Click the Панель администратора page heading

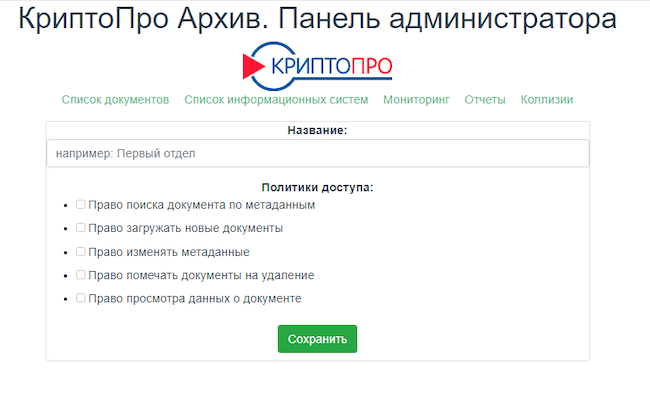318,18
